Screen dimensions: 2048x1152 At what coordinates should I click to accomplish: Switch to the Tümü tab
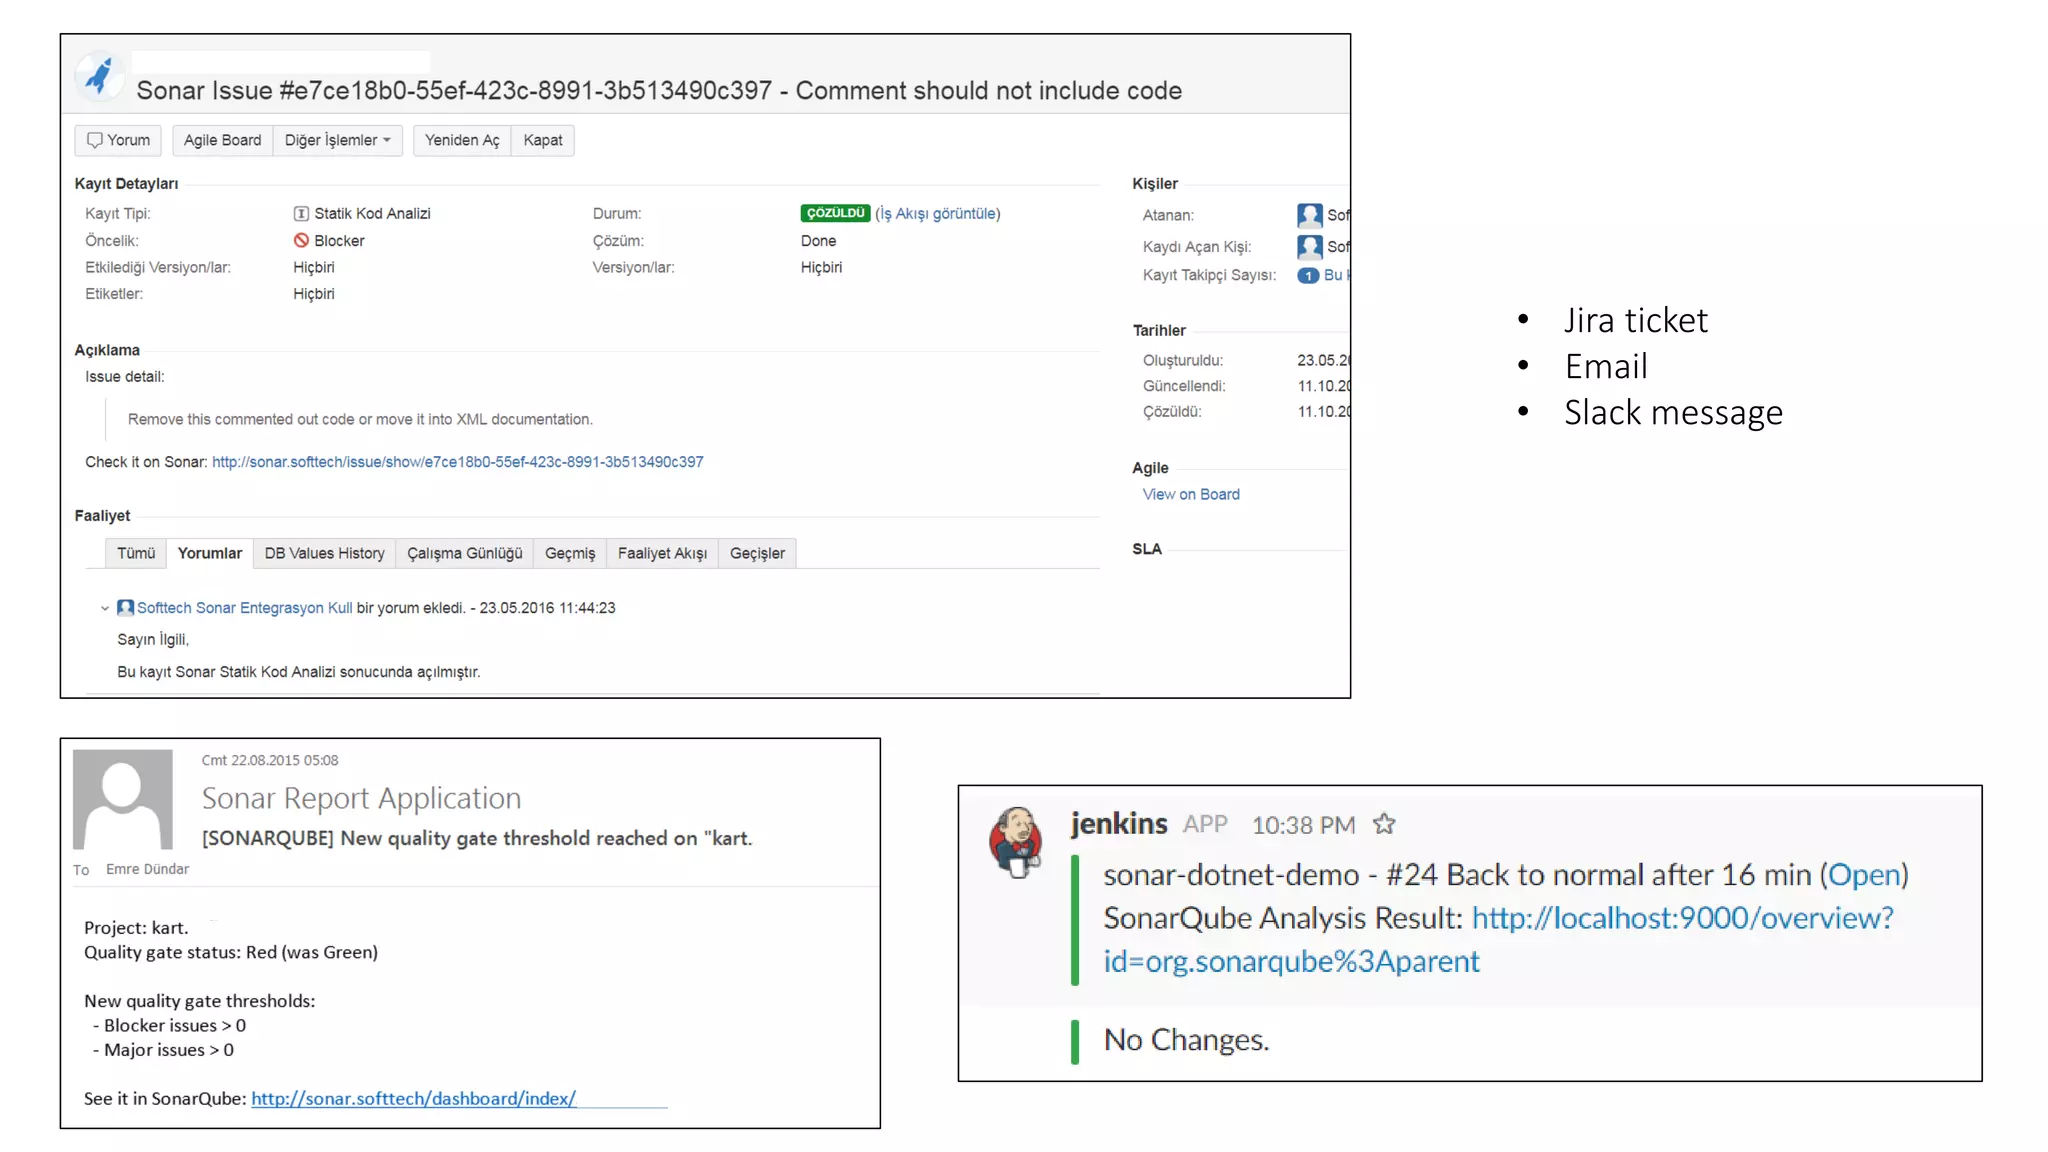pyautogui.click(x=136, y=553)
